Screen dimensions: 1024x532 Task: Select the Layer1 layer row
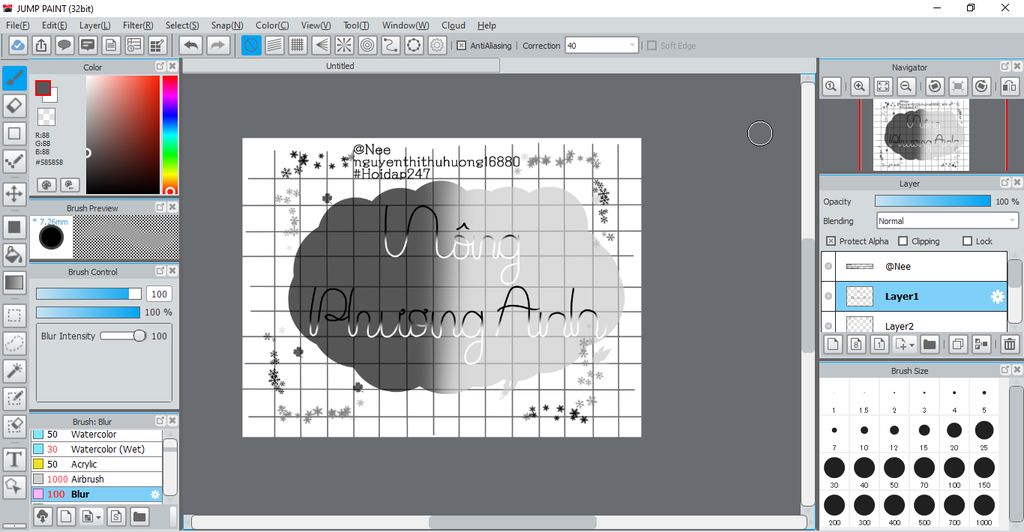pos(914,296)
